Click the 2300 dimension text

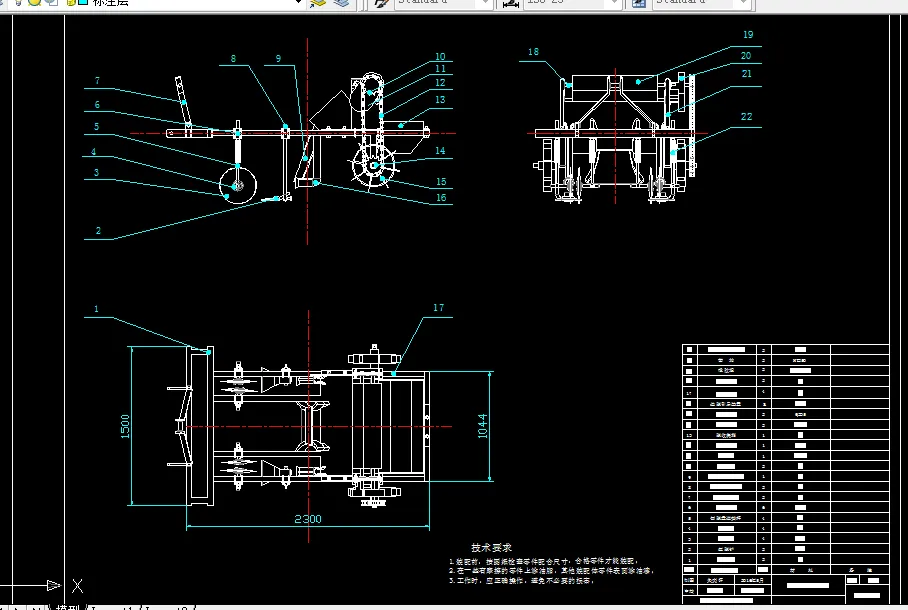pyautogui.click(x=307, y=519)
